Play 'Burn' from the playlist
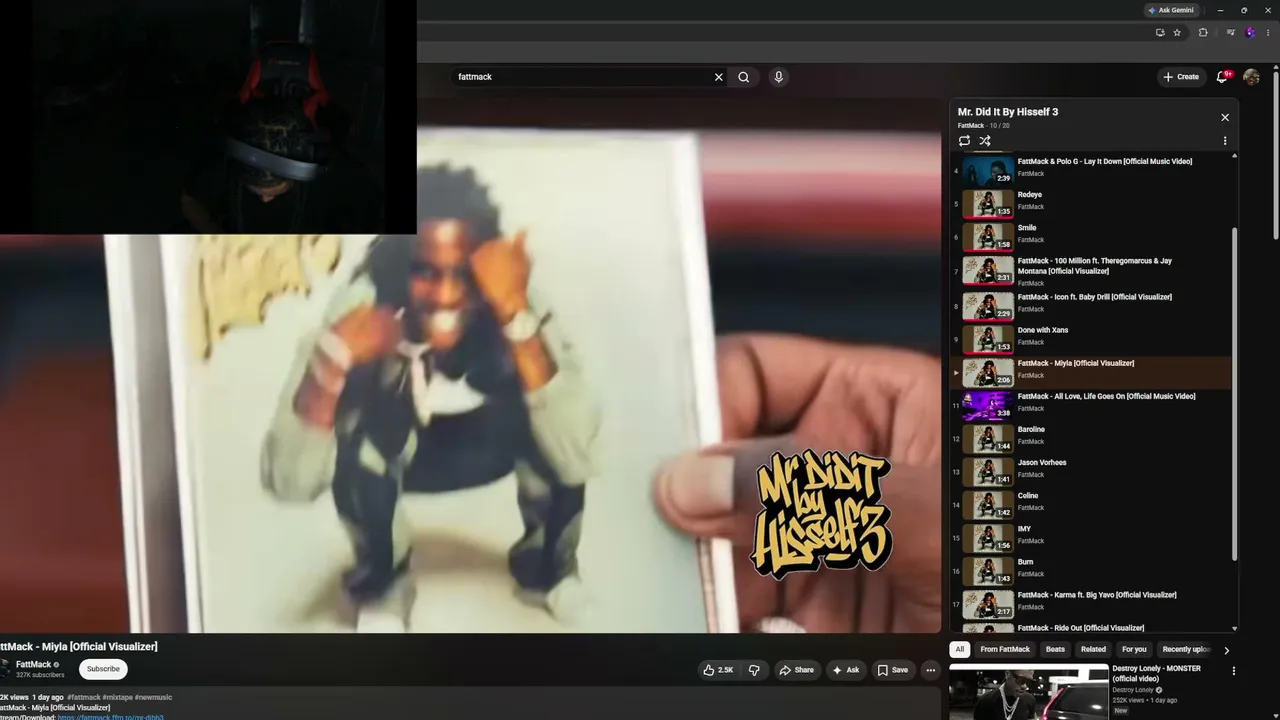 [1092, 571]
